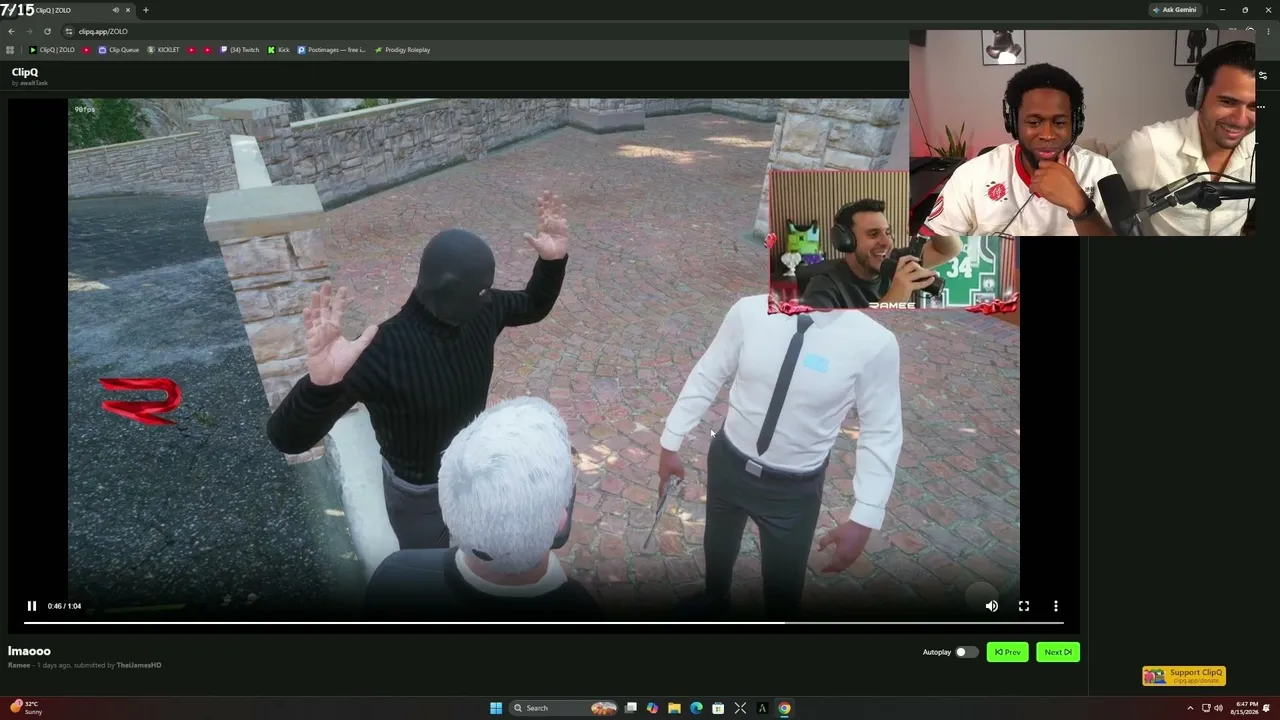Screen dimensions: 1280x720
Task: Close the ClipQ | ZOLO browser tab
Action: 128,10
